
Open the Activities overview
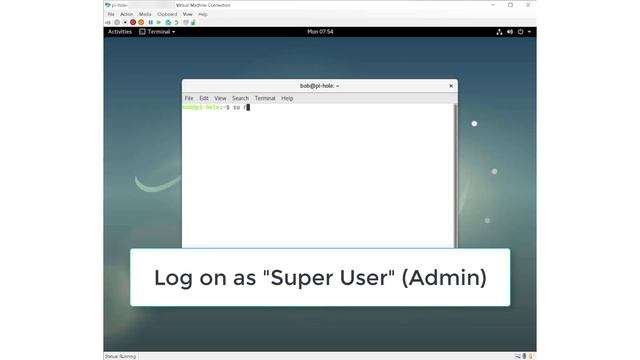point(120,32)
